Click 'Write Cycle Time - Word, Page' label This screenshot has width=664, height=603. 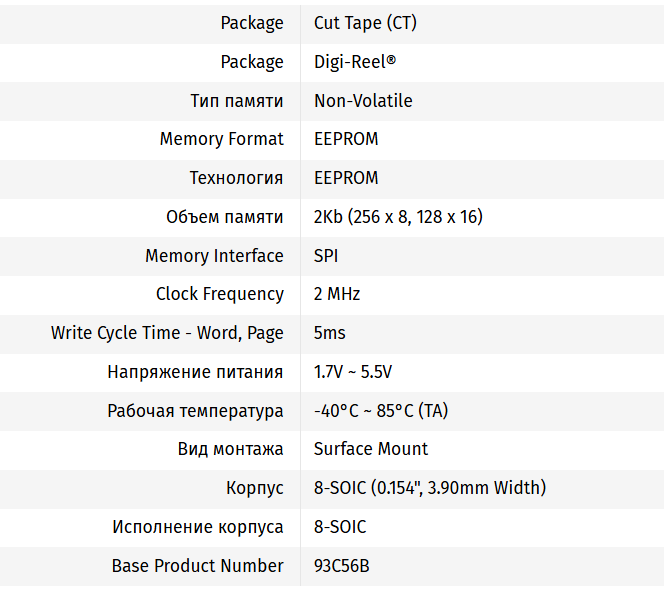pos(167,333)
